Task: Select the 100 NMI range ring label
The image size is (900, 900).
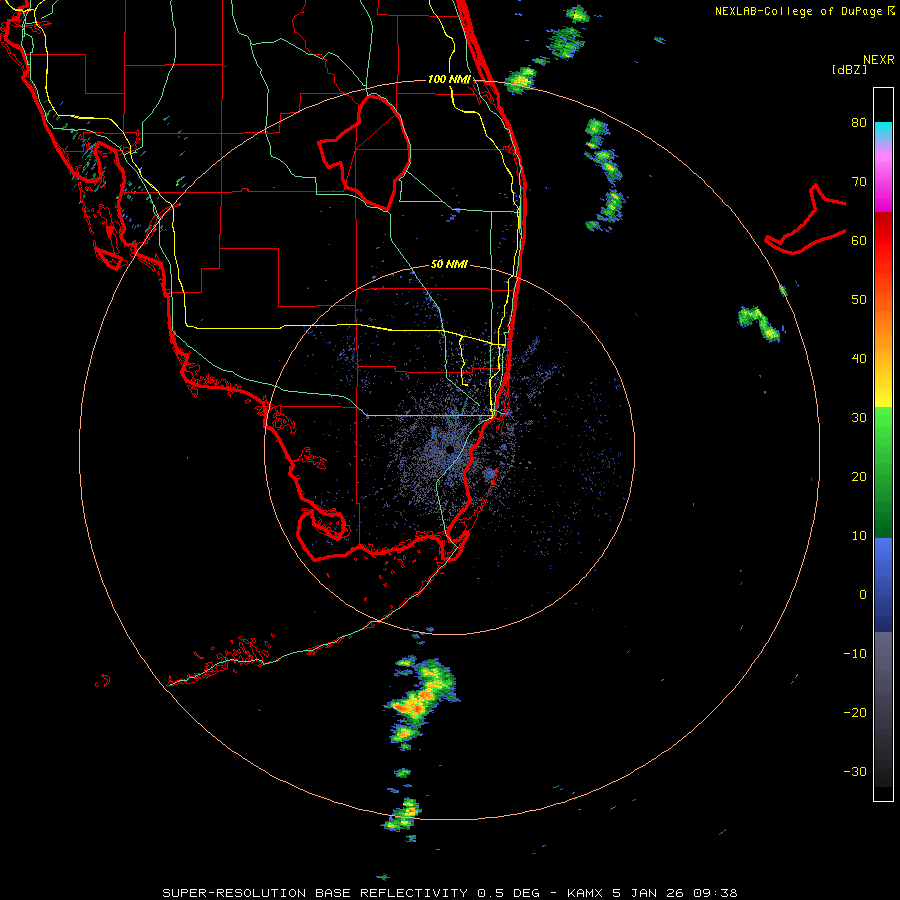Action: (449, 79)
